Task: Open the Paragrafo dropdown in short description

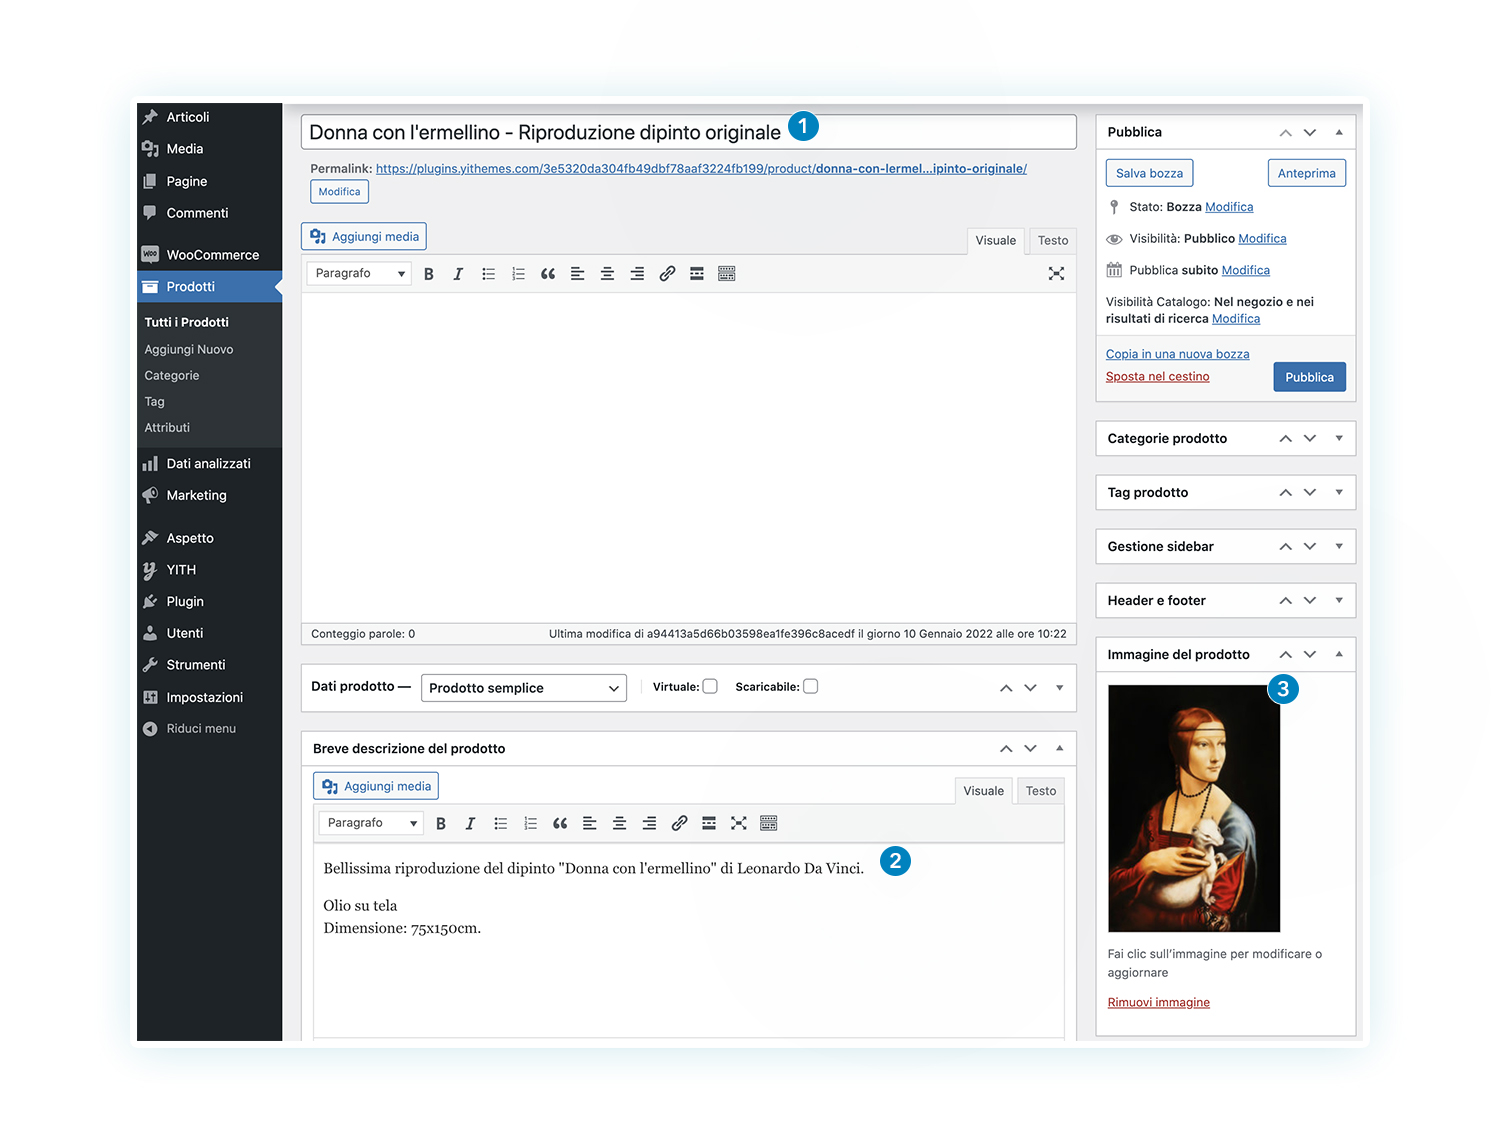Action: click(371, 824)
